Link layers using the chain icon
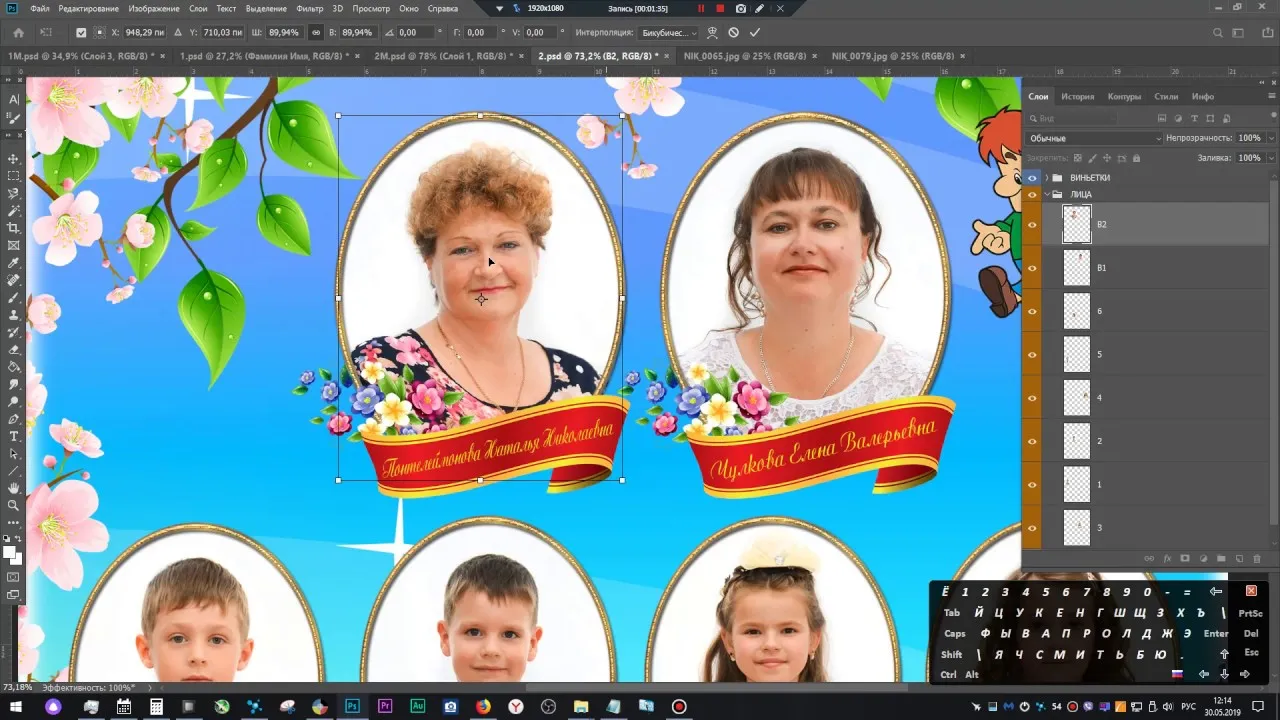Image resolution: width=1280 pixels, height=720 pixels. click(1148, 558)
